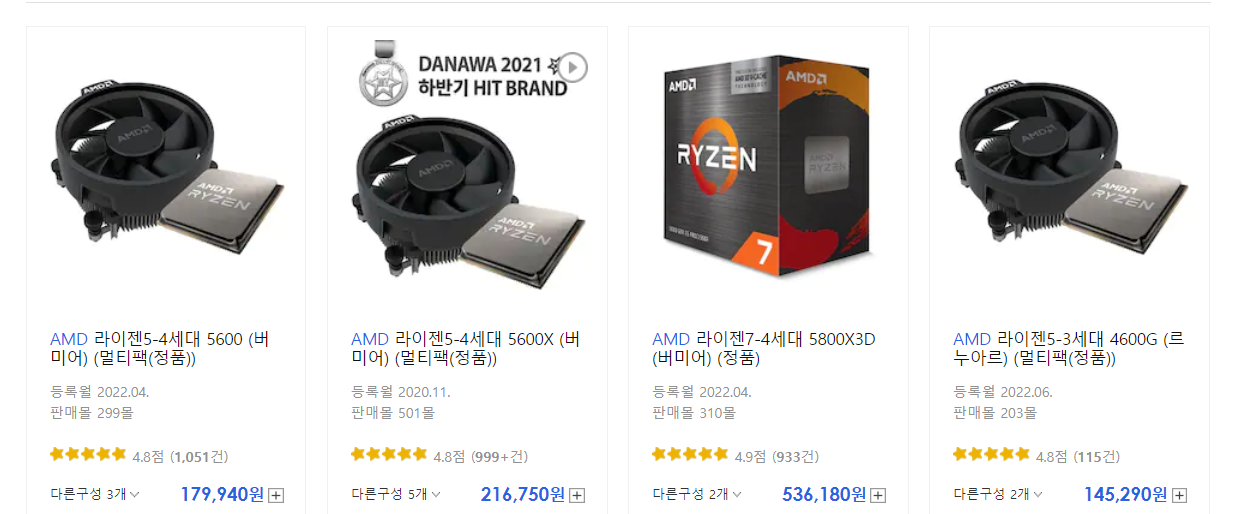1235x514 pixels.
Task: Expand 다른구성 5개 options dropdown
Action: (396, 494)
